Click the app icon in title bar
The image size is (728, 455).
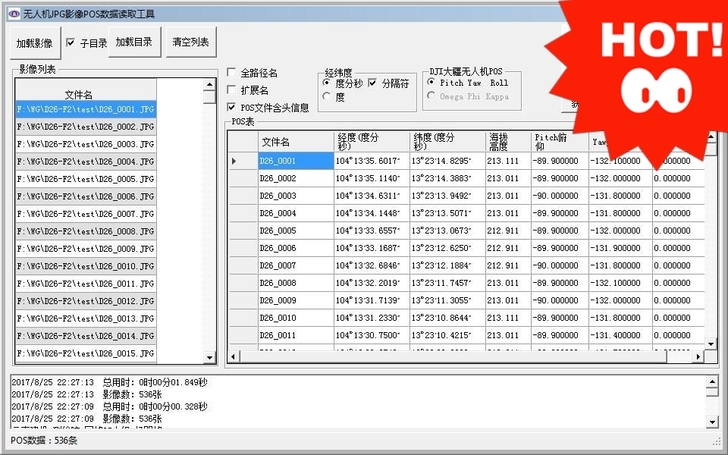(13, 13)
